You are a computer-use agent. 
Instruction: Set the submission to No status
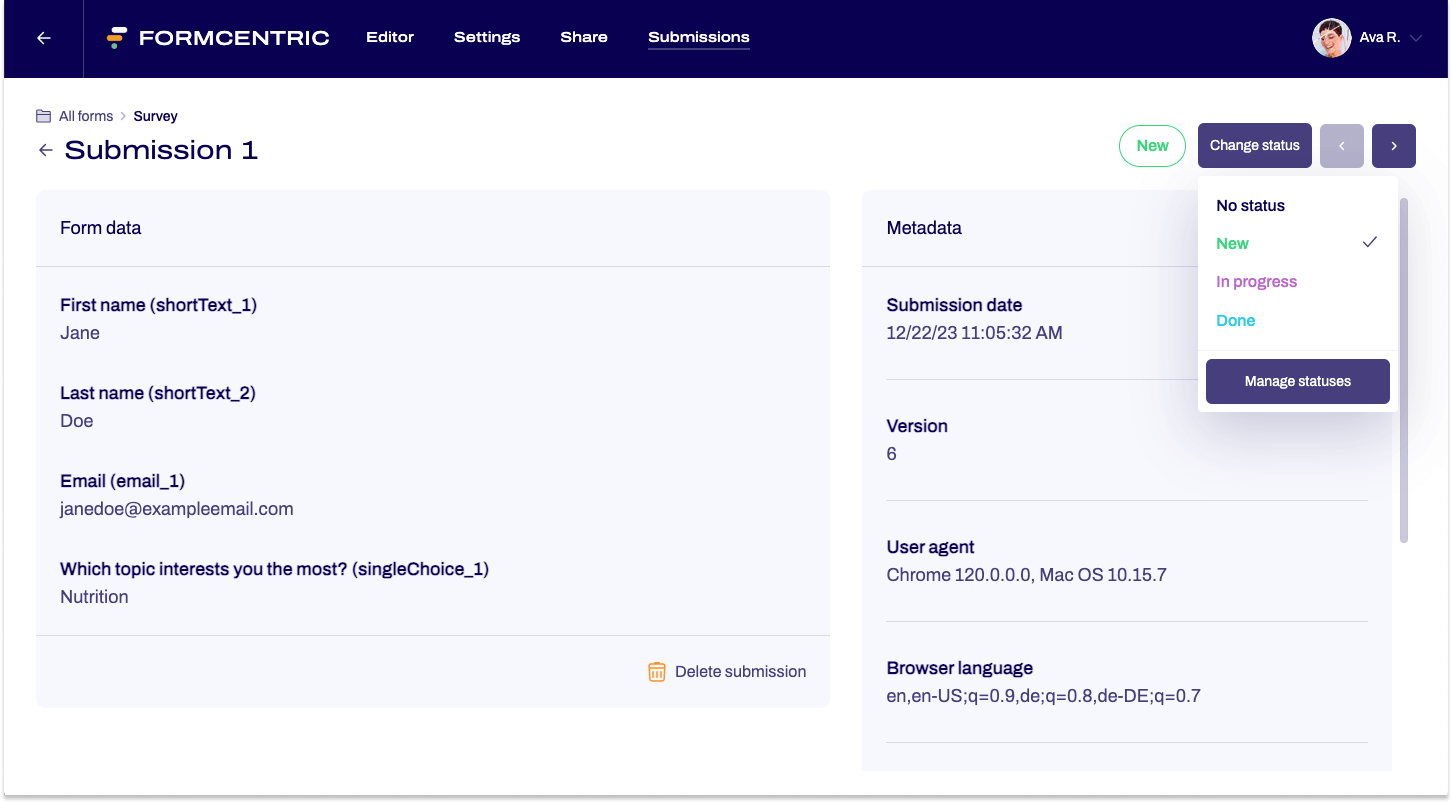(x=1250, y=205)
